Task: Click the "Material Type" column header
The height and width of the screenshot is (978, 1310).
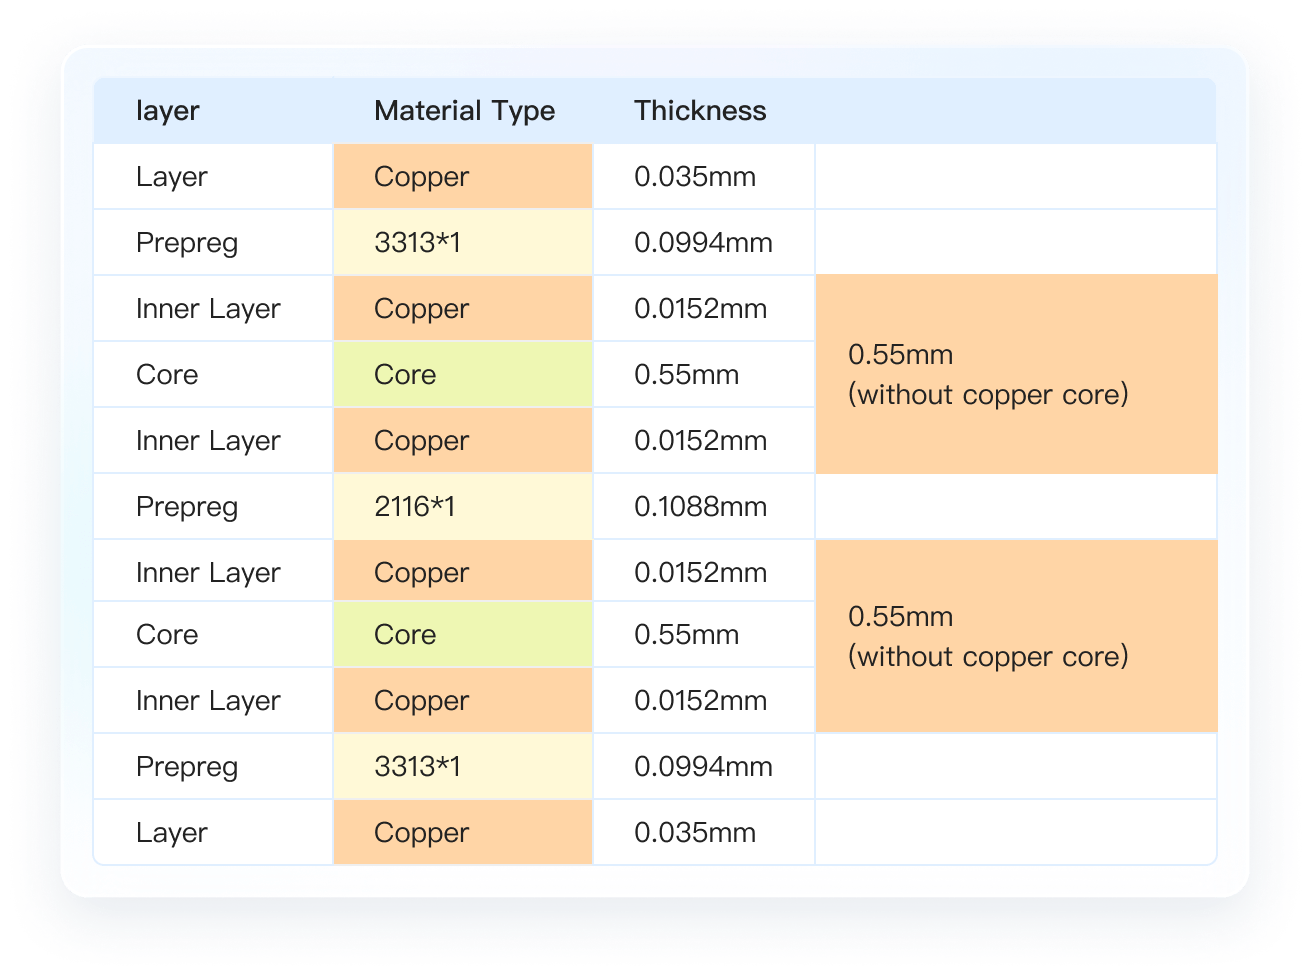Action: point(464,111)
